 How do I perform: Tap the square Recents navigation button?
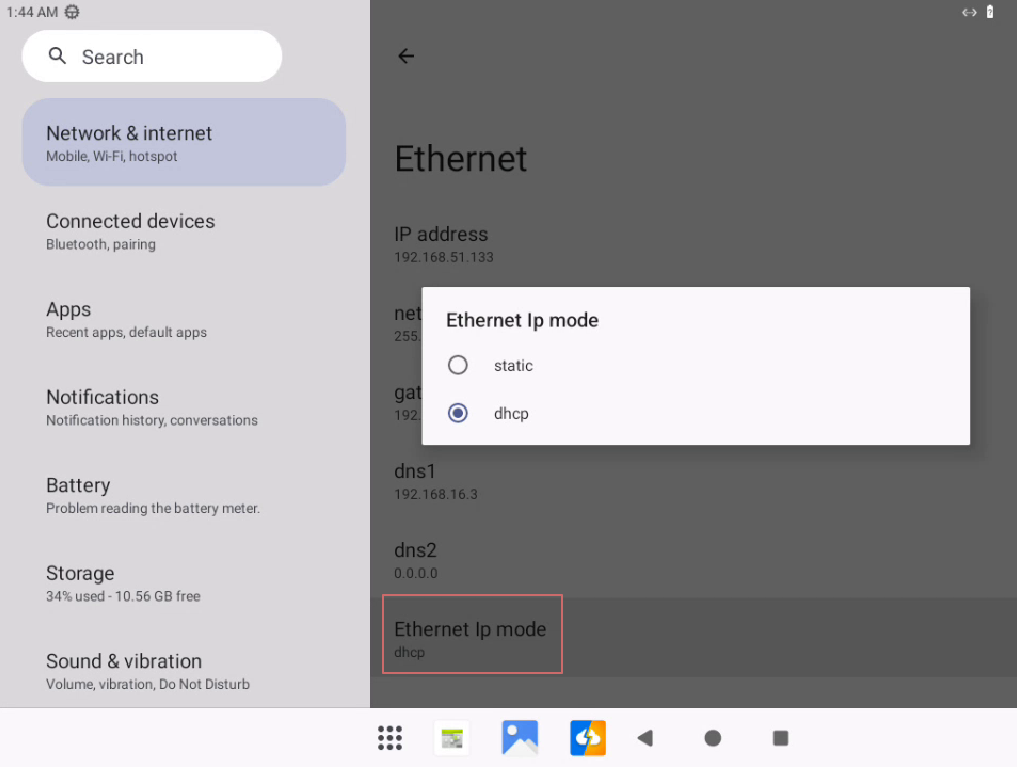(x=781, y=738)
